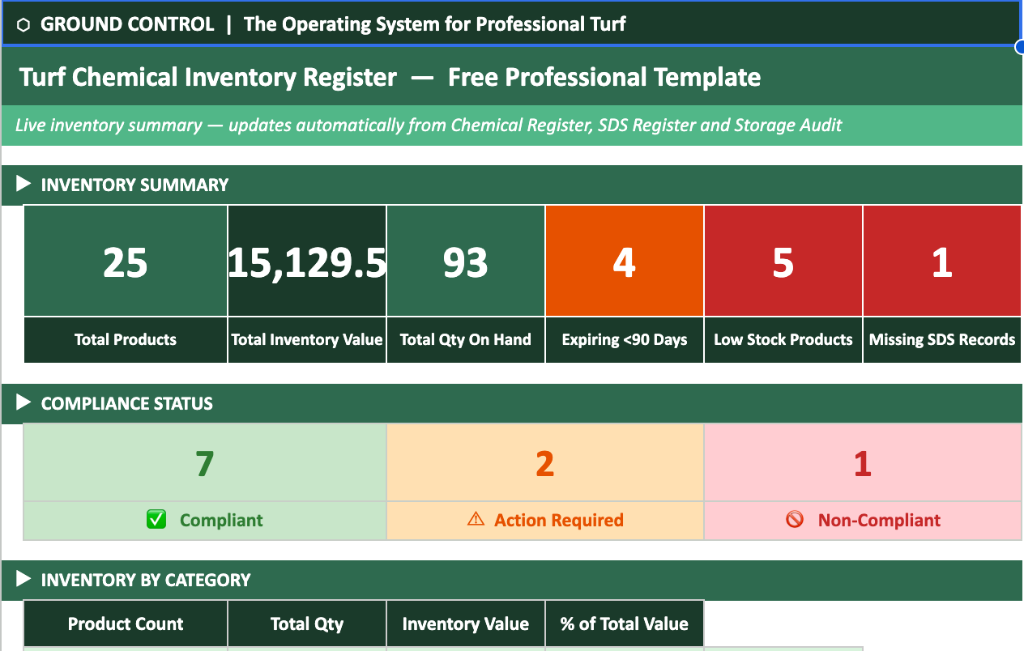The width and height of the screenshot is (1024, 651).
Task: Click the triangle marker beside INVENTORY BY CATEGORY
Action: coord(24,579)
